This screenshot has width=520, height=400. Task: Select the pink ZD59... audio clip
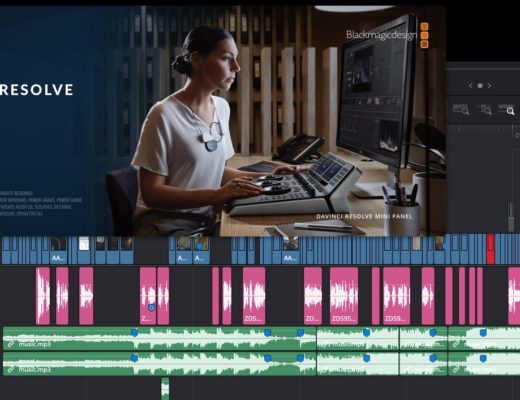tap(396, 296)
